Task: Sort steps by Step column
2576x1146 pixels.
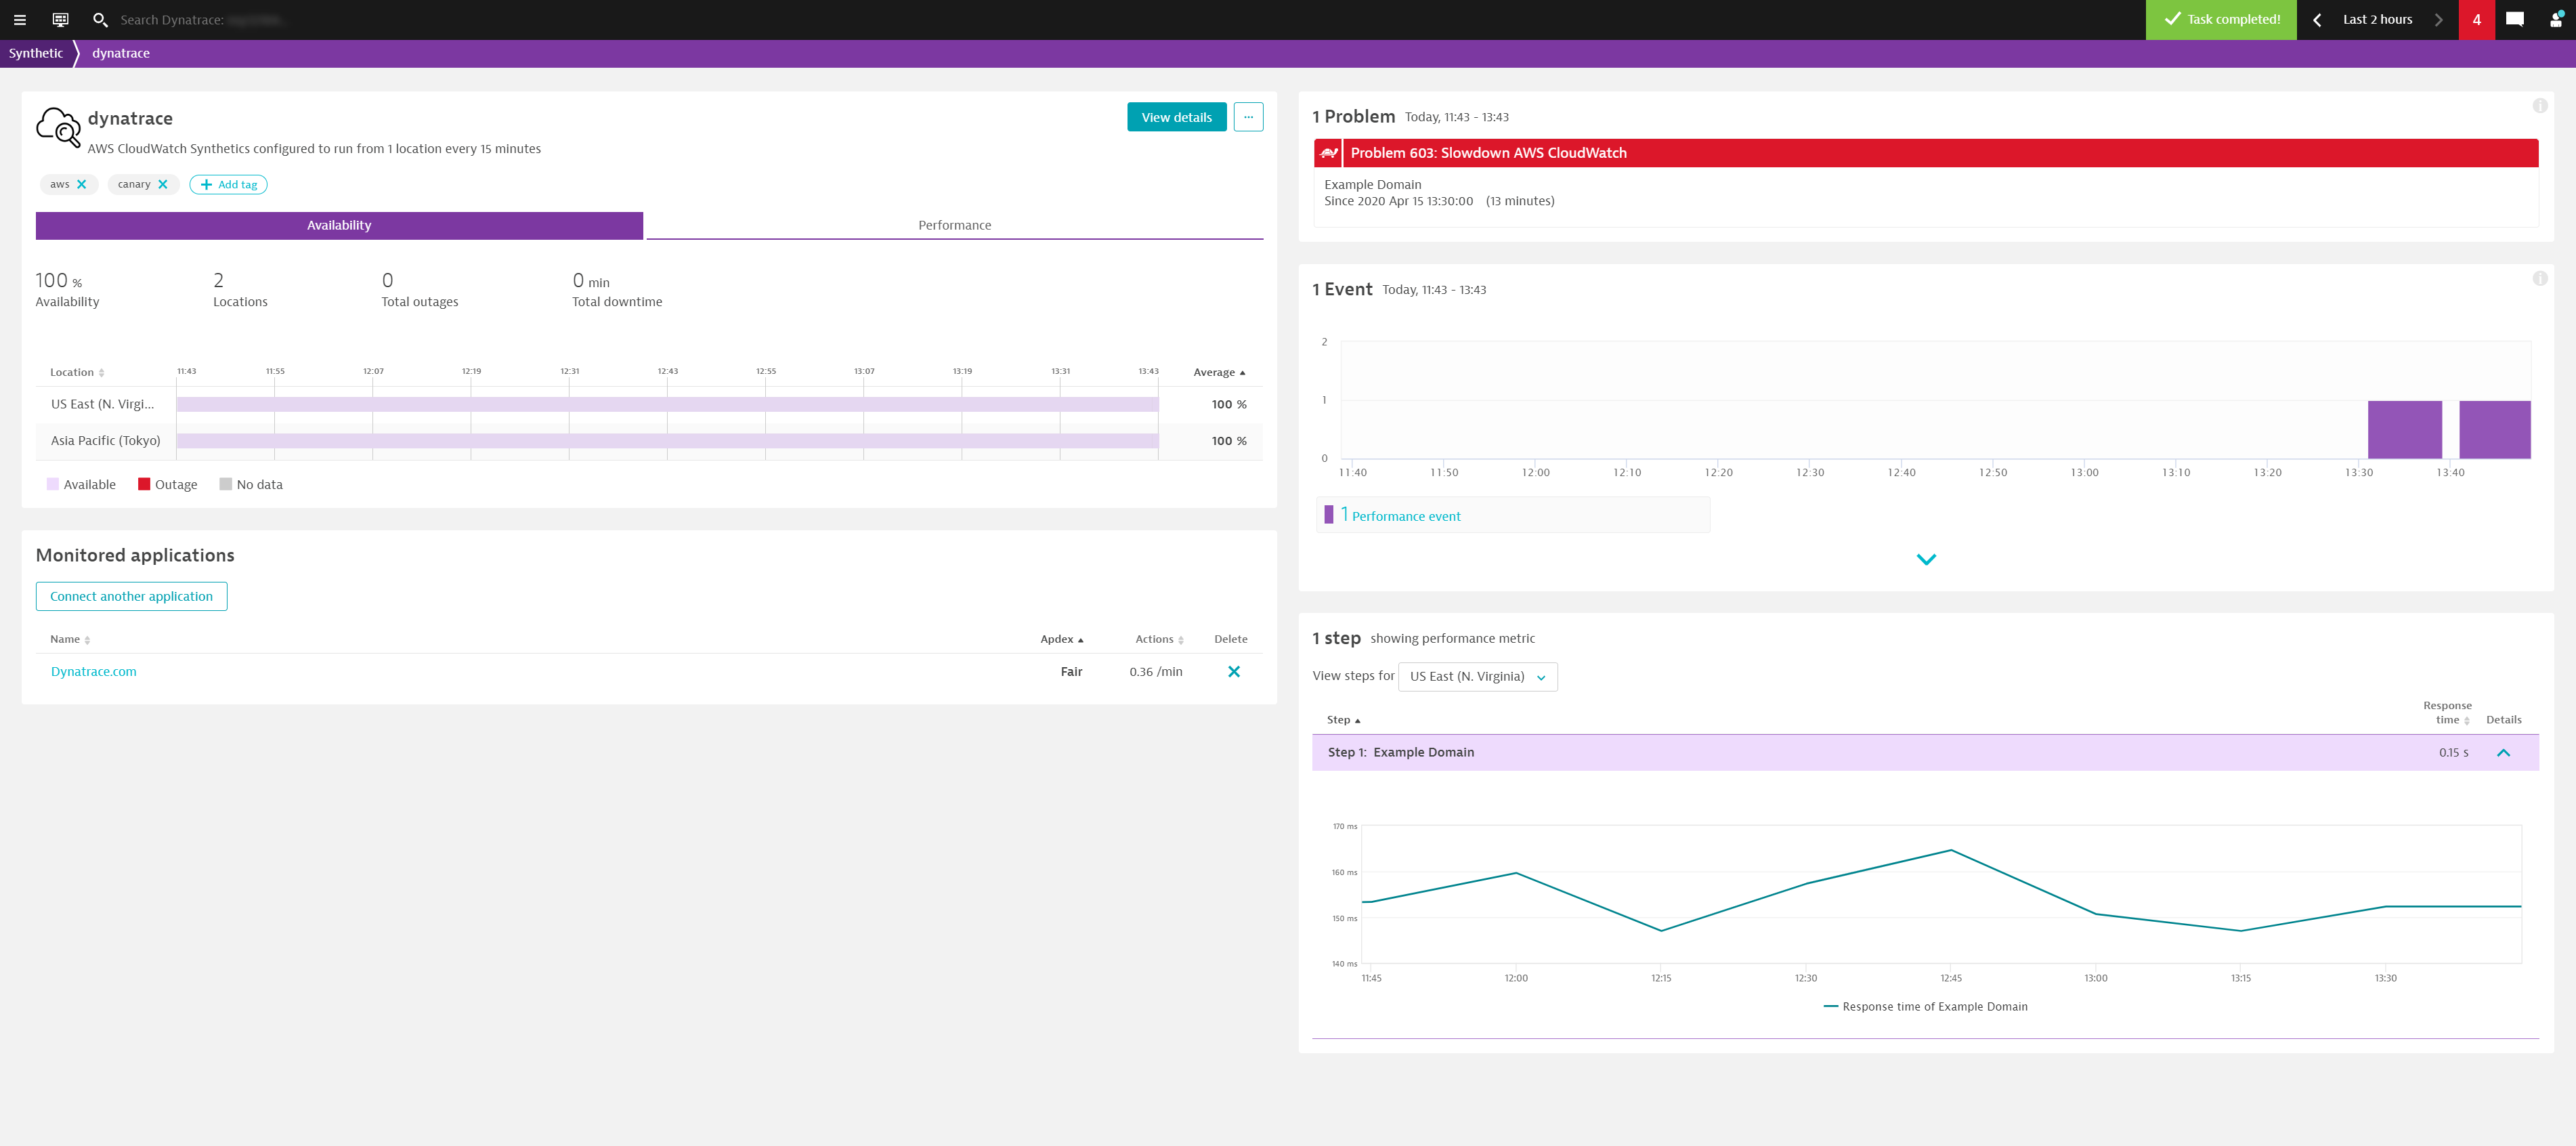Action: tap(1343, 720)
